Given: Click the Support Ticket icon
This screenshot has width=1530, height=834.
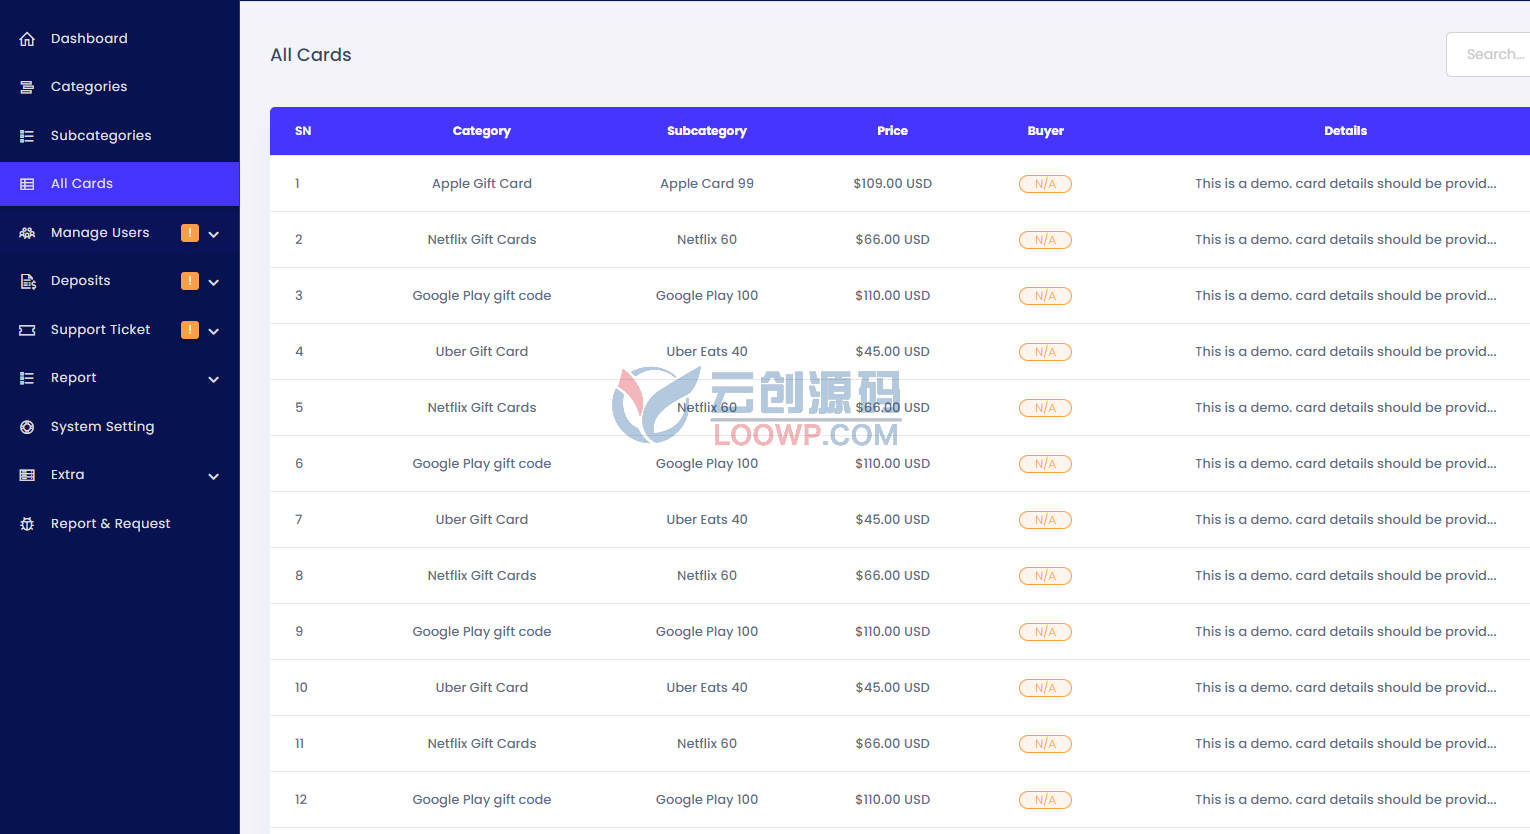Looking at the screenshot, I should 27,330.
